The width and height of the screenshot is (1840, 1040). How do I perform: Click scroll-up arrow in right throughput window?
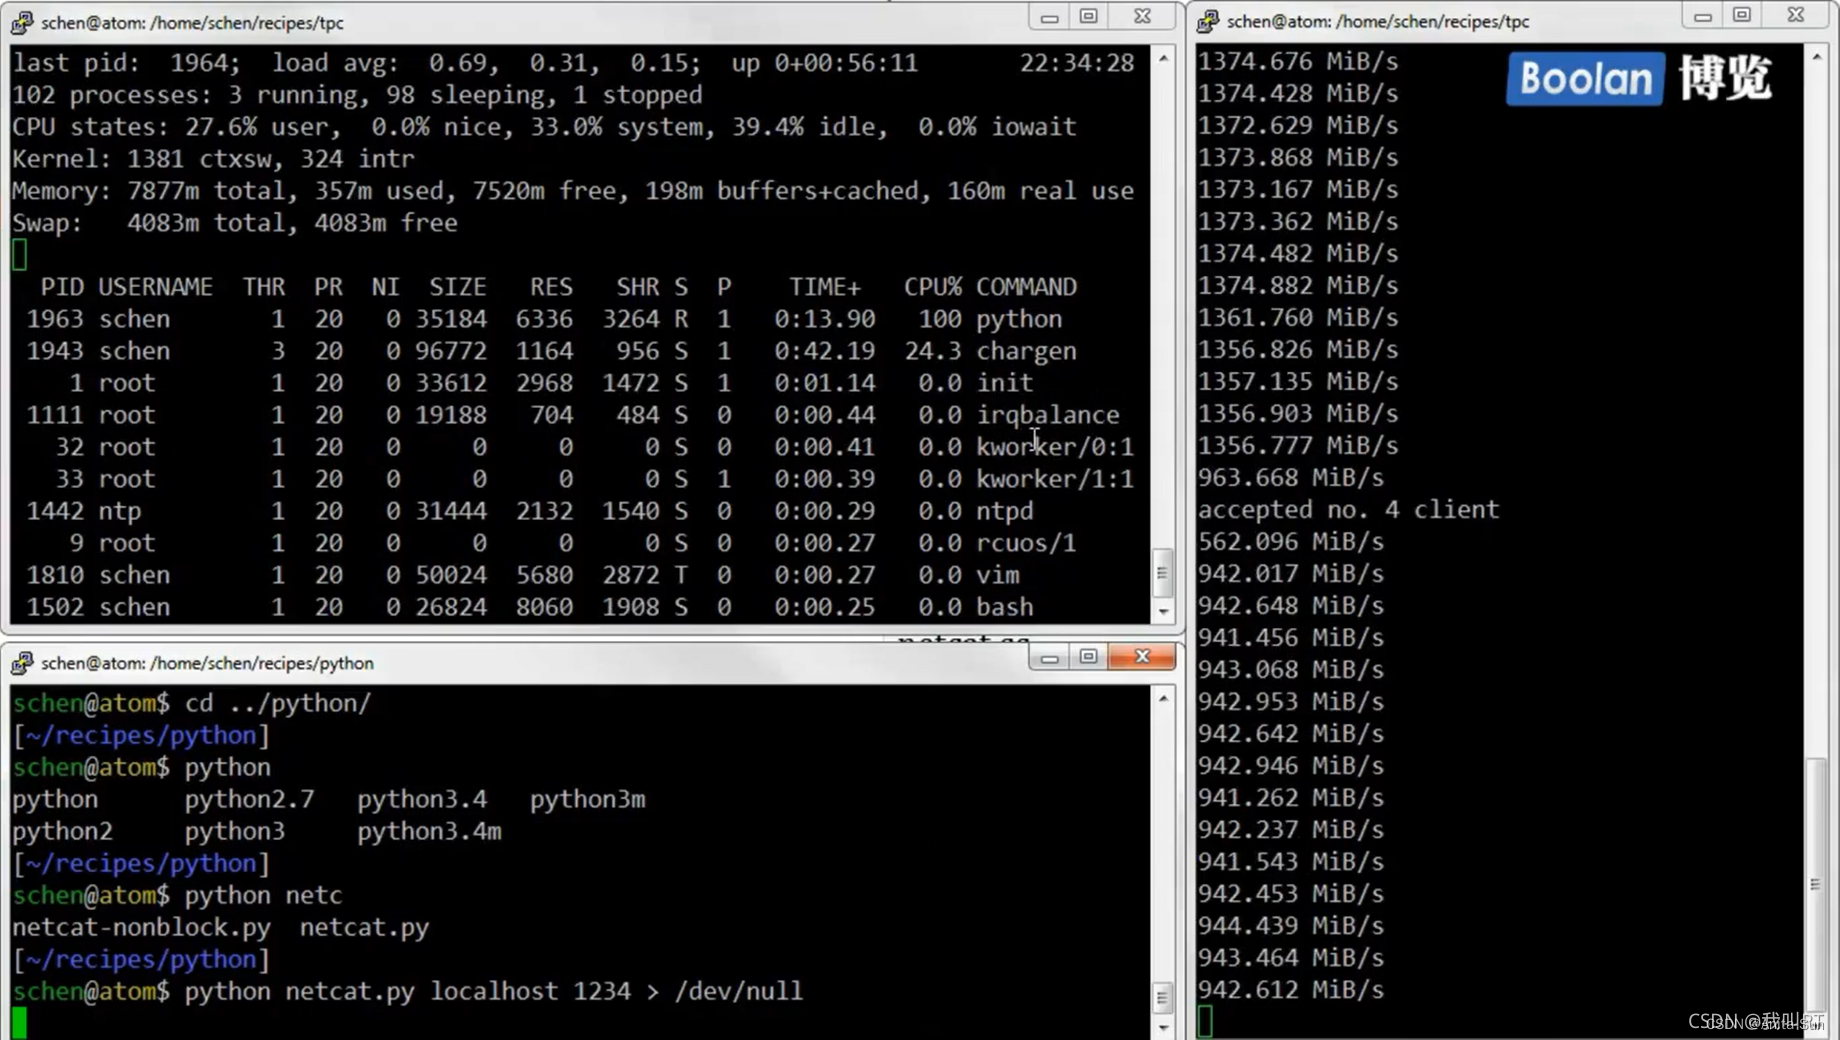[1817, 57]
